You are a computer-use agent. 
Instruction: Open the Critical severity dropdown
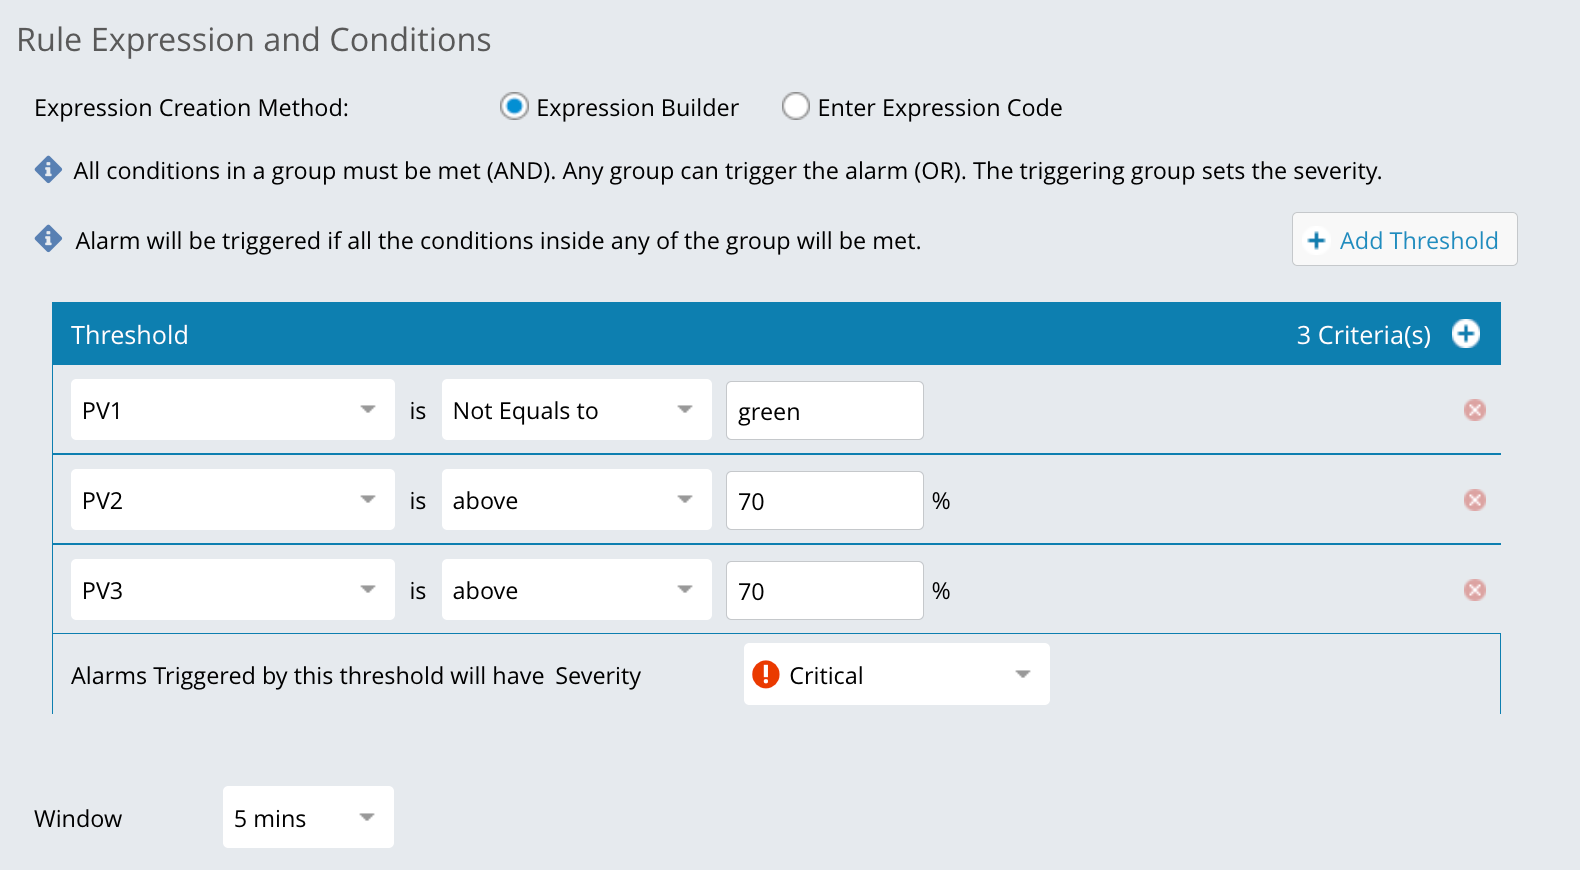[1021, 674]
